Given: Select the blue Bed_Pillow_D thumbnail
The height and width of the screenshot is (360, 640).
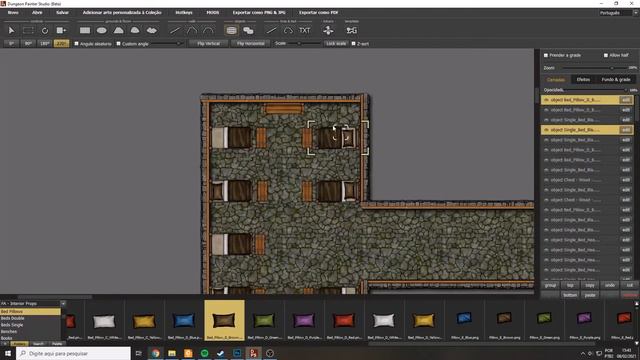Looking at the screenshot, I should tap(184, 321).
